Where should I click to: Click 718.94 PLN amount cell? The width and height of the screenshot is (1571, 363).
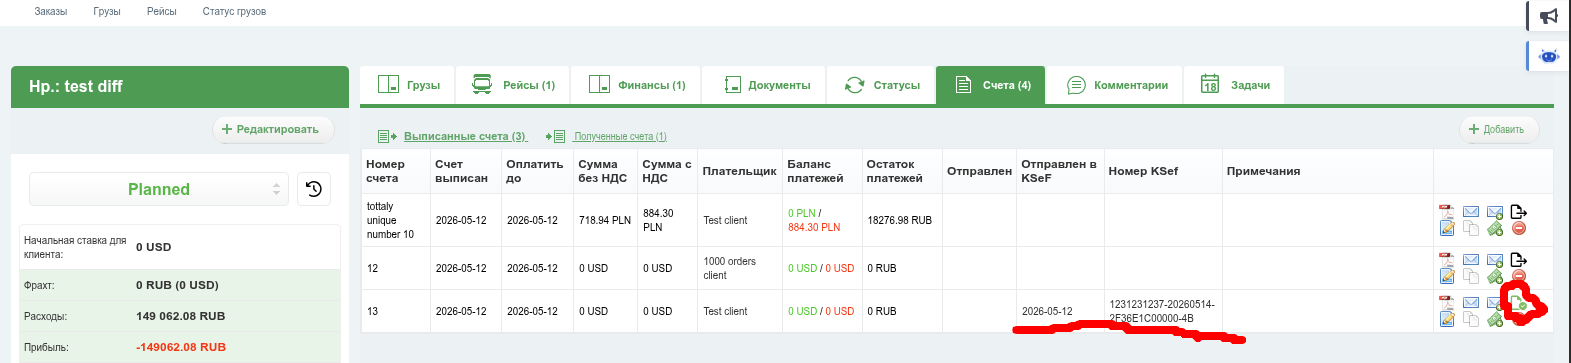coord(605,220)
